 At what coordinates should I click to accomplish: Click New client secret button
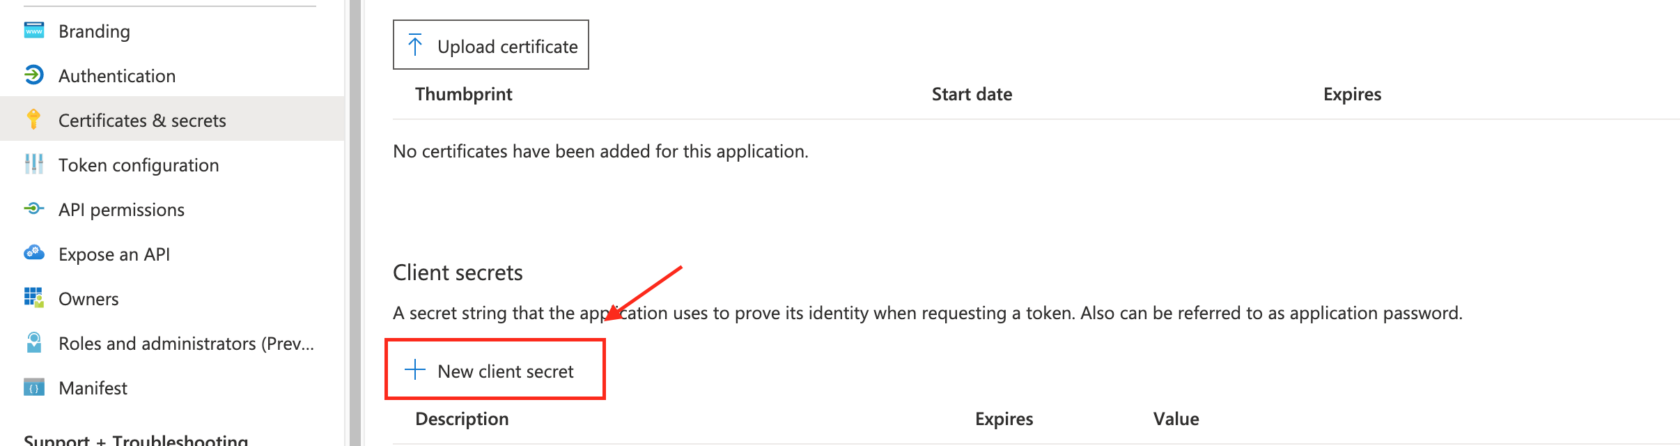coord(495,371)
